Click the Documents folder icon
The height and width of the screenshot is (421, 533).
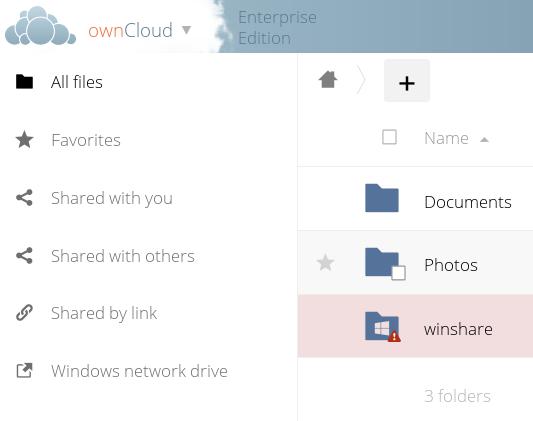point(382,198)
